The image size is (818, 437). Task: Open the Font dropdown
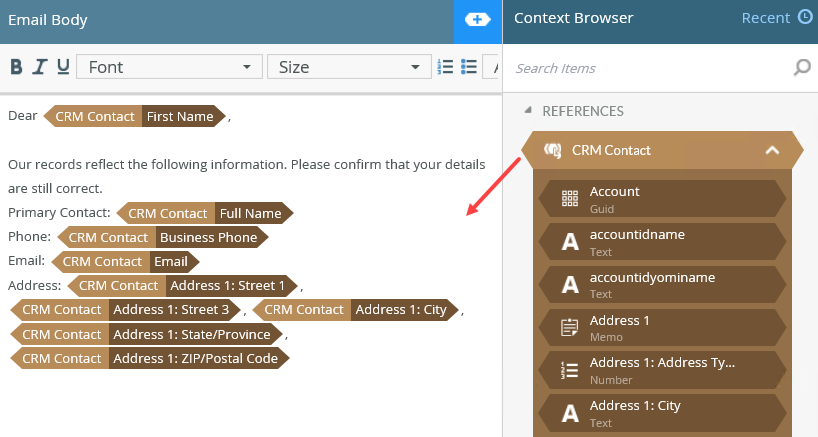(168, 67)
